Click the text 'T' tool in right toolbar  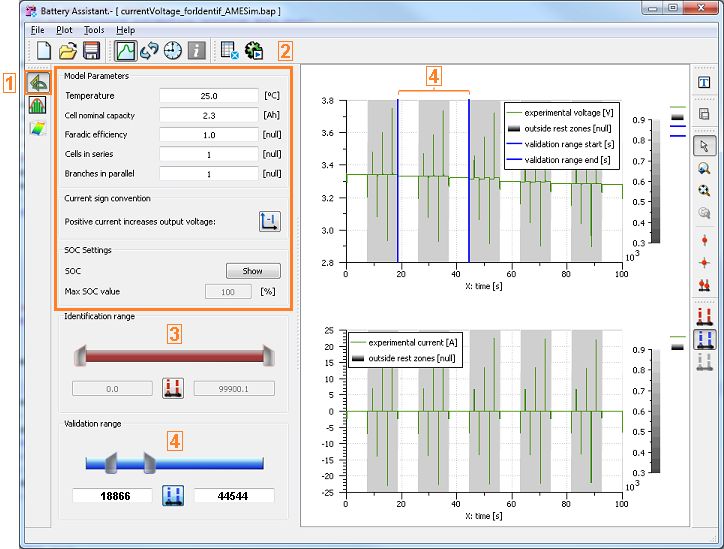[704, 82]
